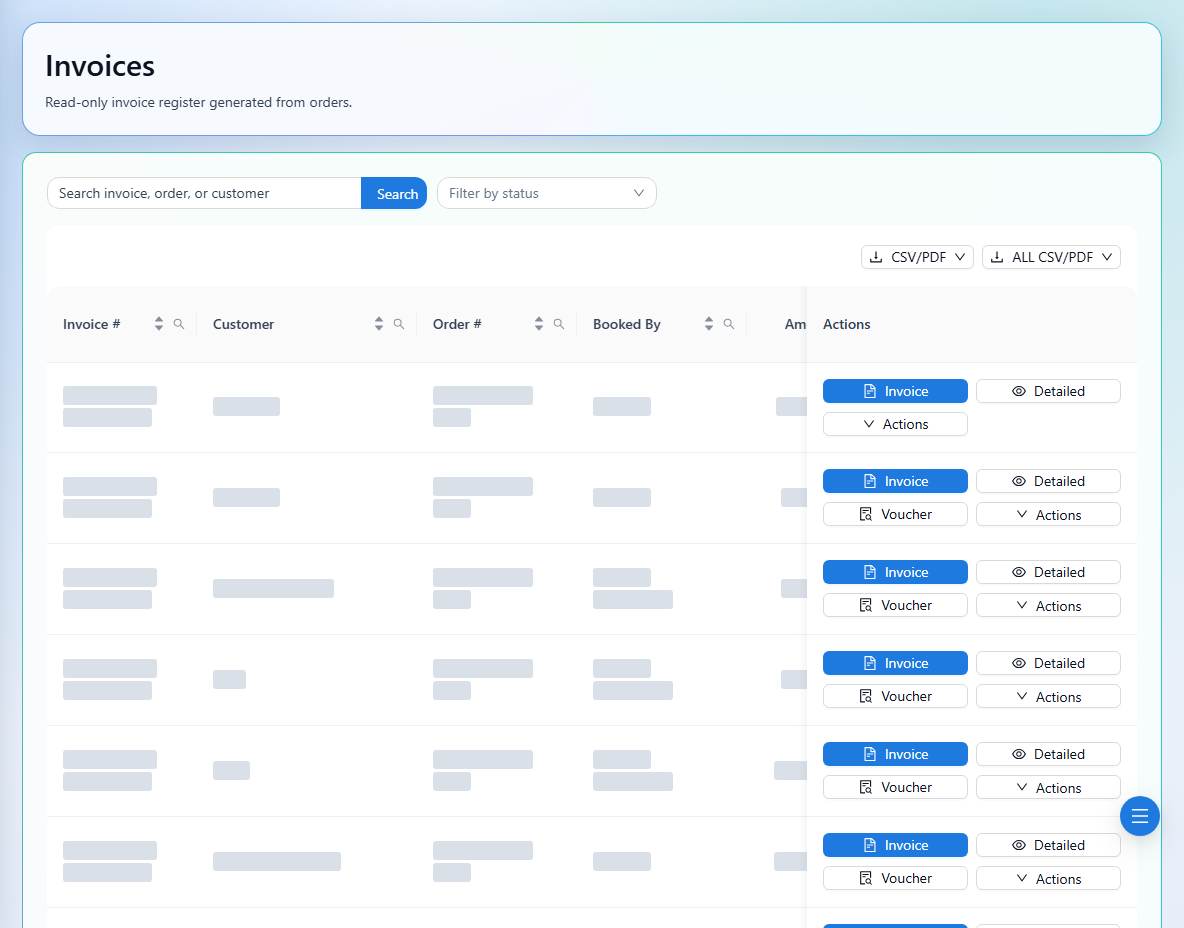Open Voucher in the fourth row
This screenshot has width=1184, height=928.
[895, 696]
